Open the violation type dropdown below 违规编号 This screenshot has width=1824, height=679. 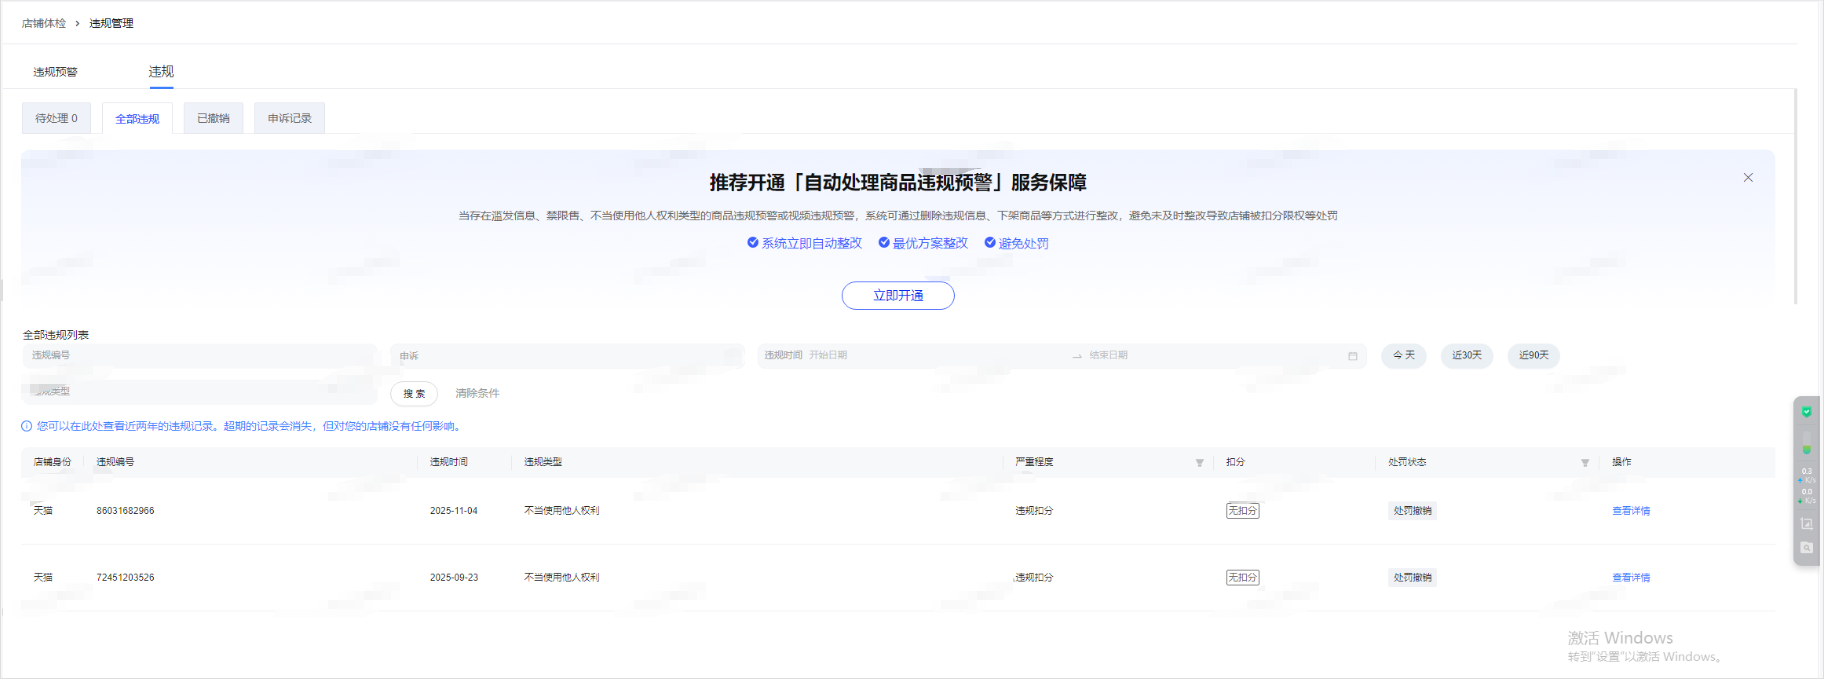(198, 392)
